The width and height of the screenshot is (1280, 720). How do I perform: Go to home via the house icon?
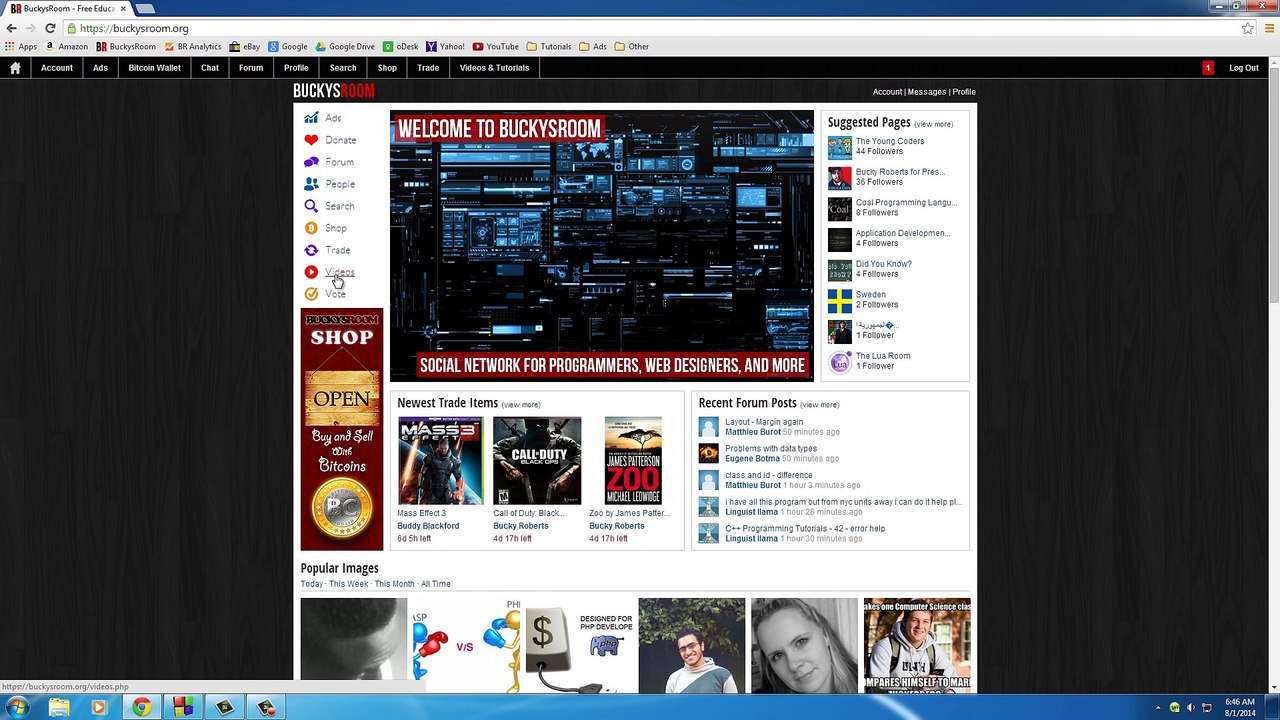click(x=15, y=68)
